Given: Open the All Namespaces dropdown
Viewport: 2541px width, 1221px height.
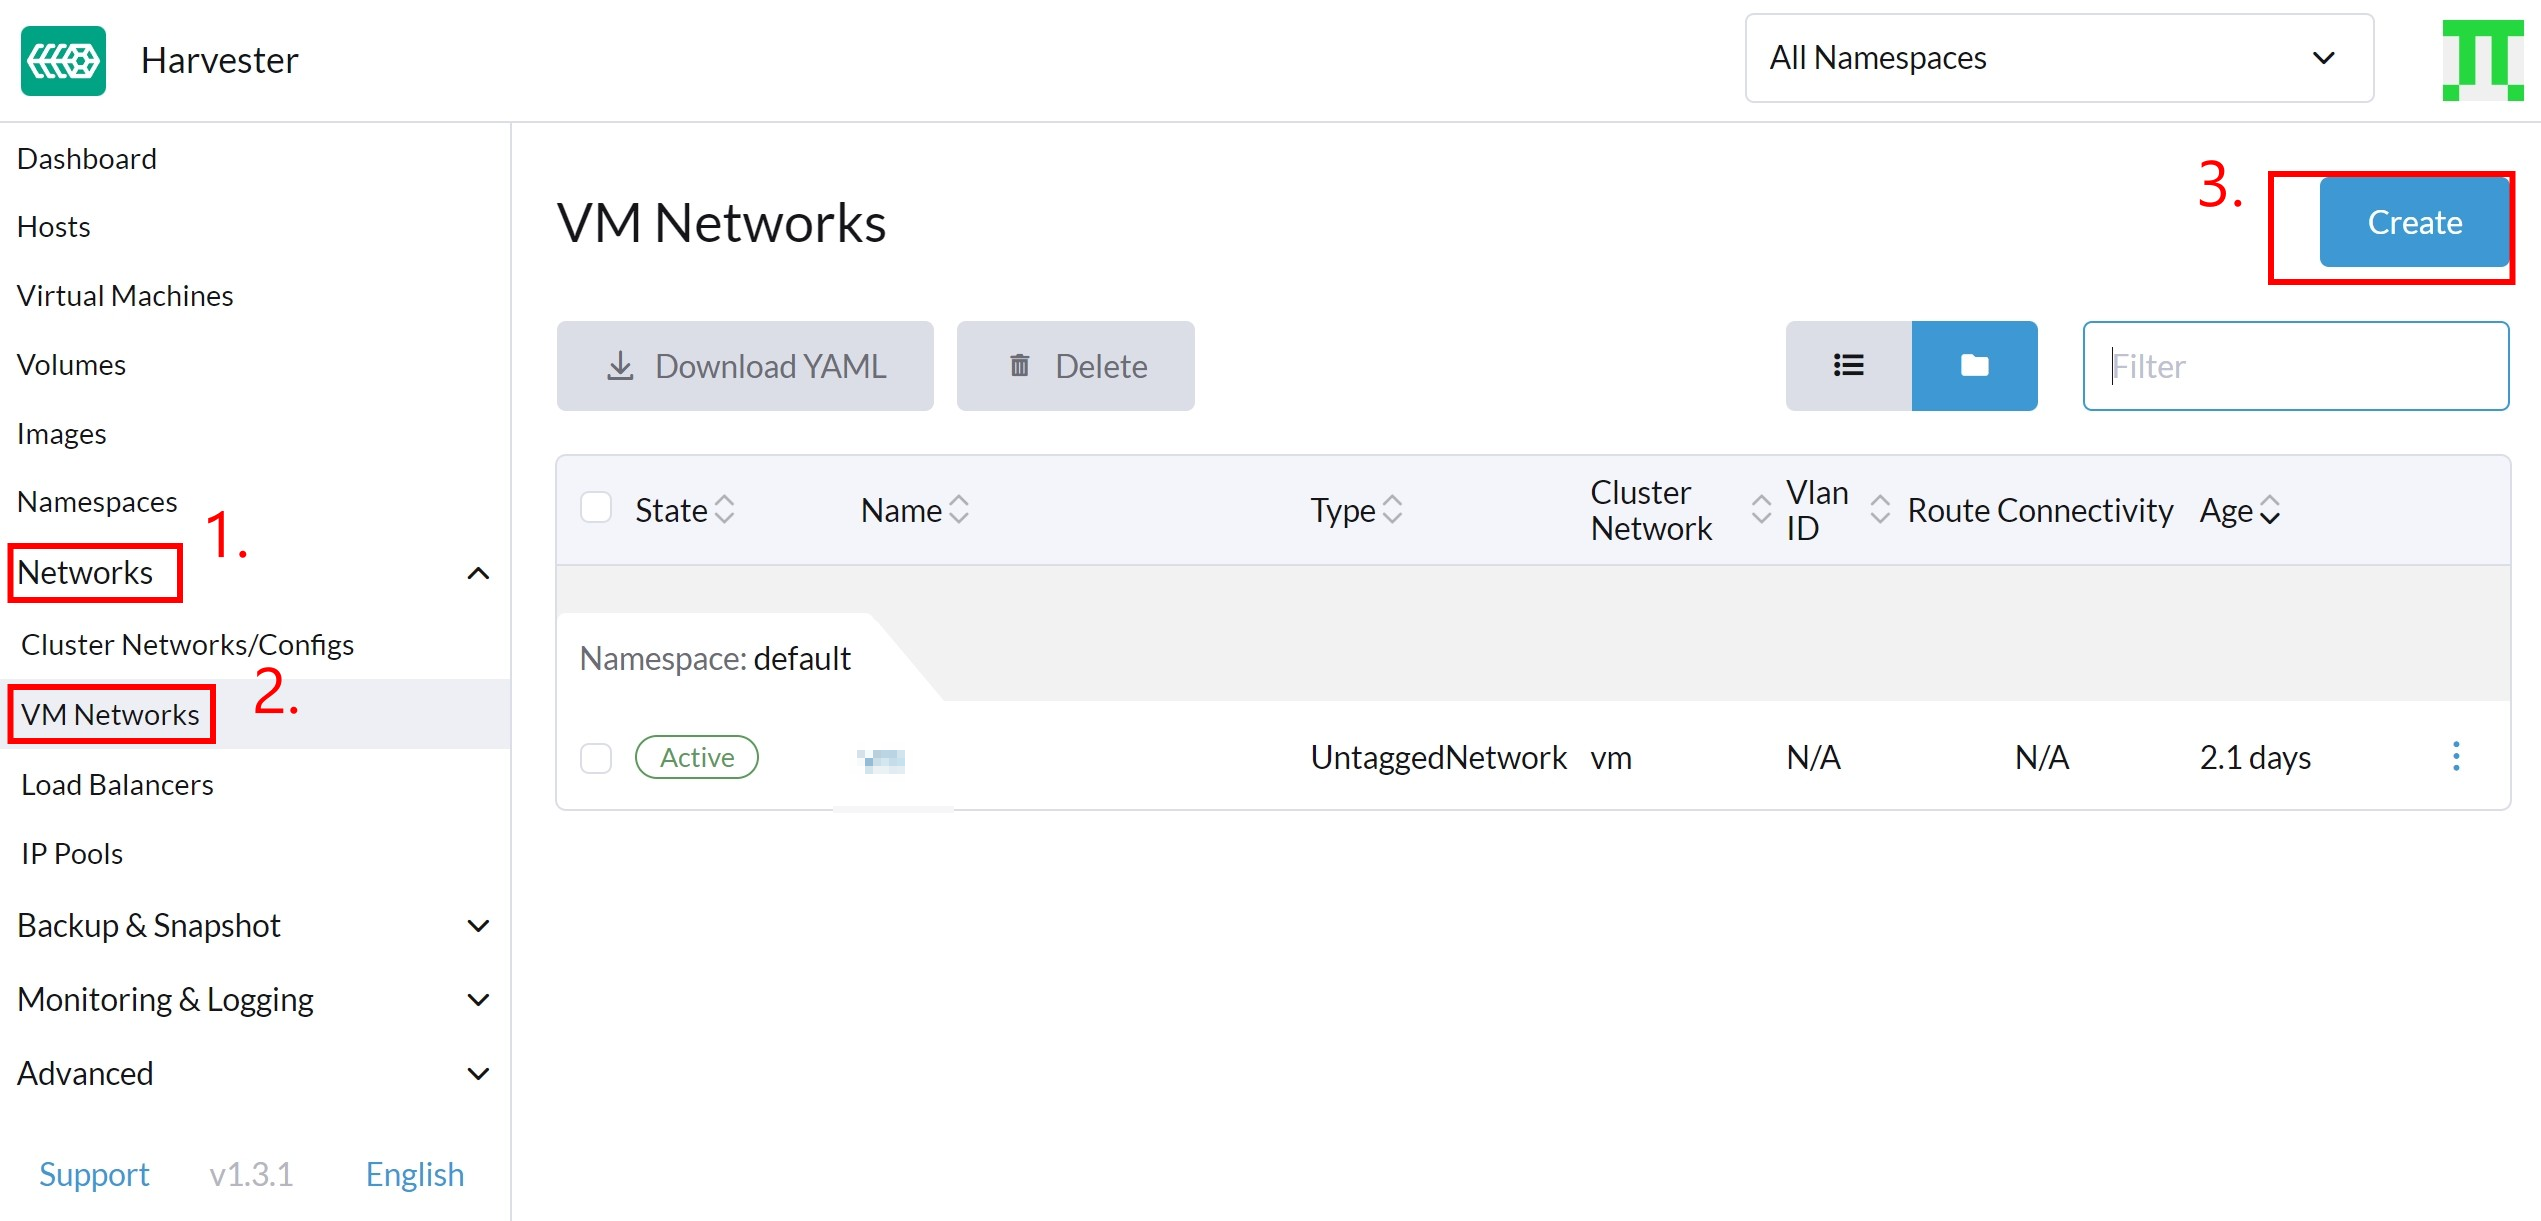Looking at the screenshot, I should (2059, 58).
